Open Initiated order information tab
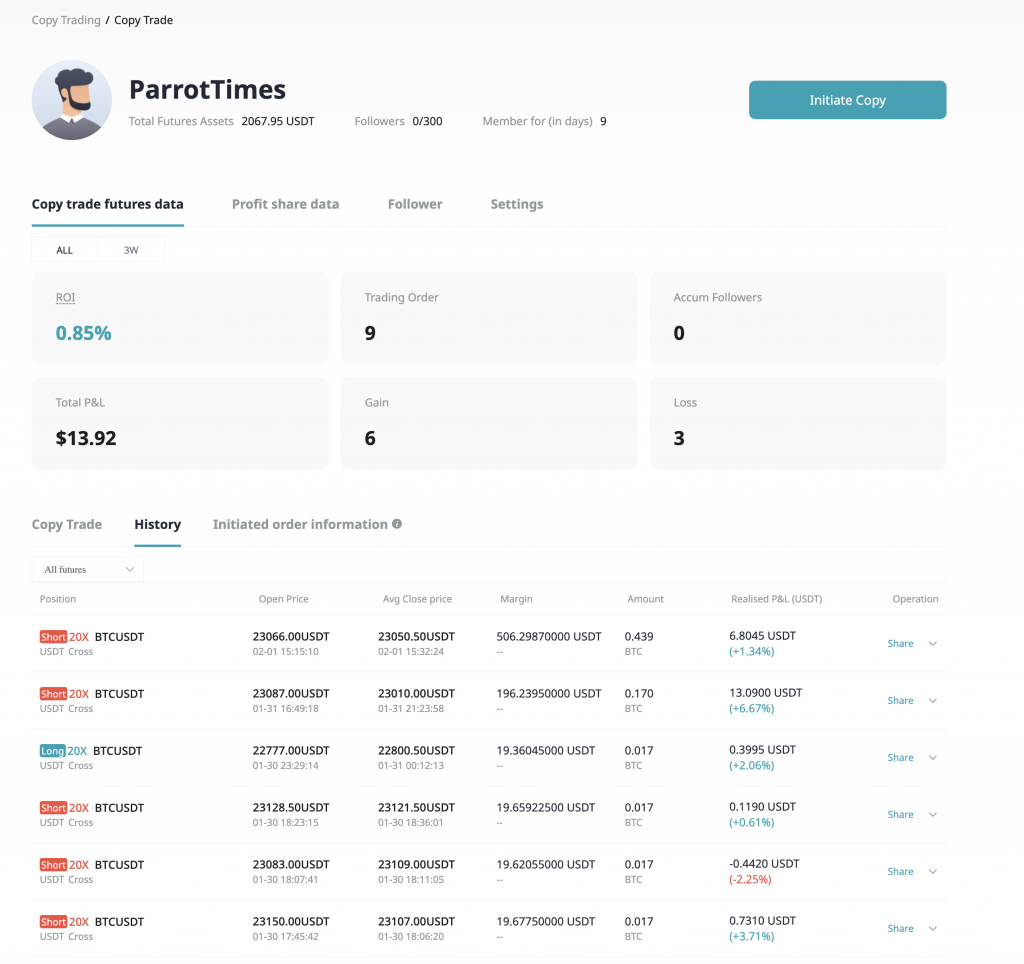The width and height of the screenshot is (1024, 964). click(x=300, y=524)
